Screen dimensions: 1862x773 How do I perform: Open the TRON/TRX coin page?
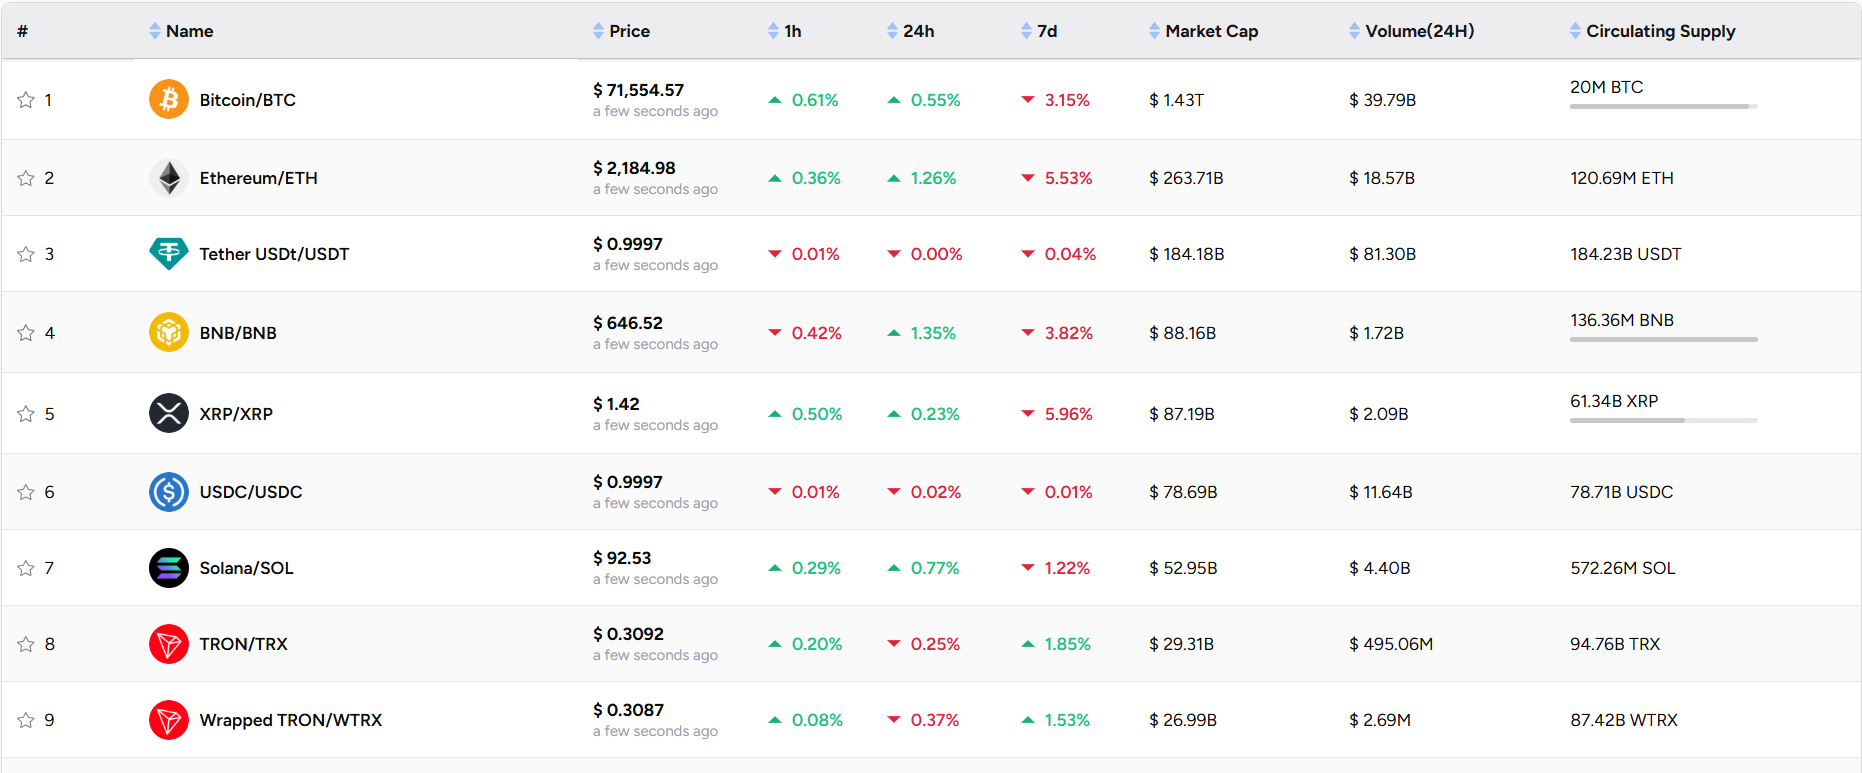[243, 644]
